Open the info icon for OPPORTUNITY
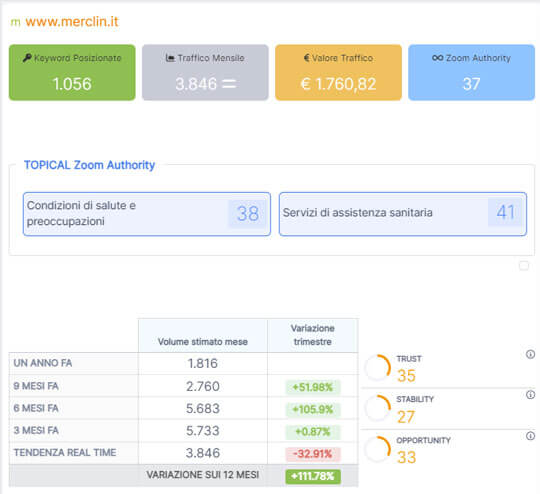 pyautogui.click(x=530, y=436)
